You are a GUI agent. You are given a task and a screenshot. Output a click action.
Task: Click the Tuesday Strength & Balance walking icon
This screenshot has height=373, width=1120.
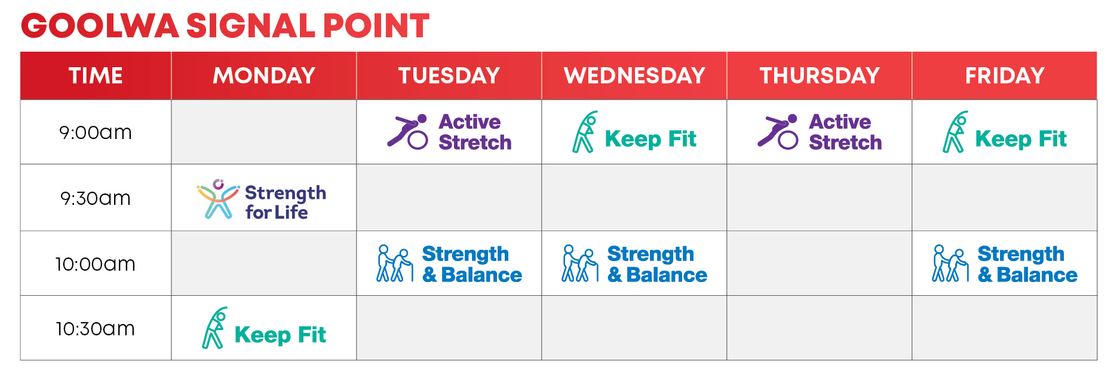pyautogui.click(x=395, y=263)
